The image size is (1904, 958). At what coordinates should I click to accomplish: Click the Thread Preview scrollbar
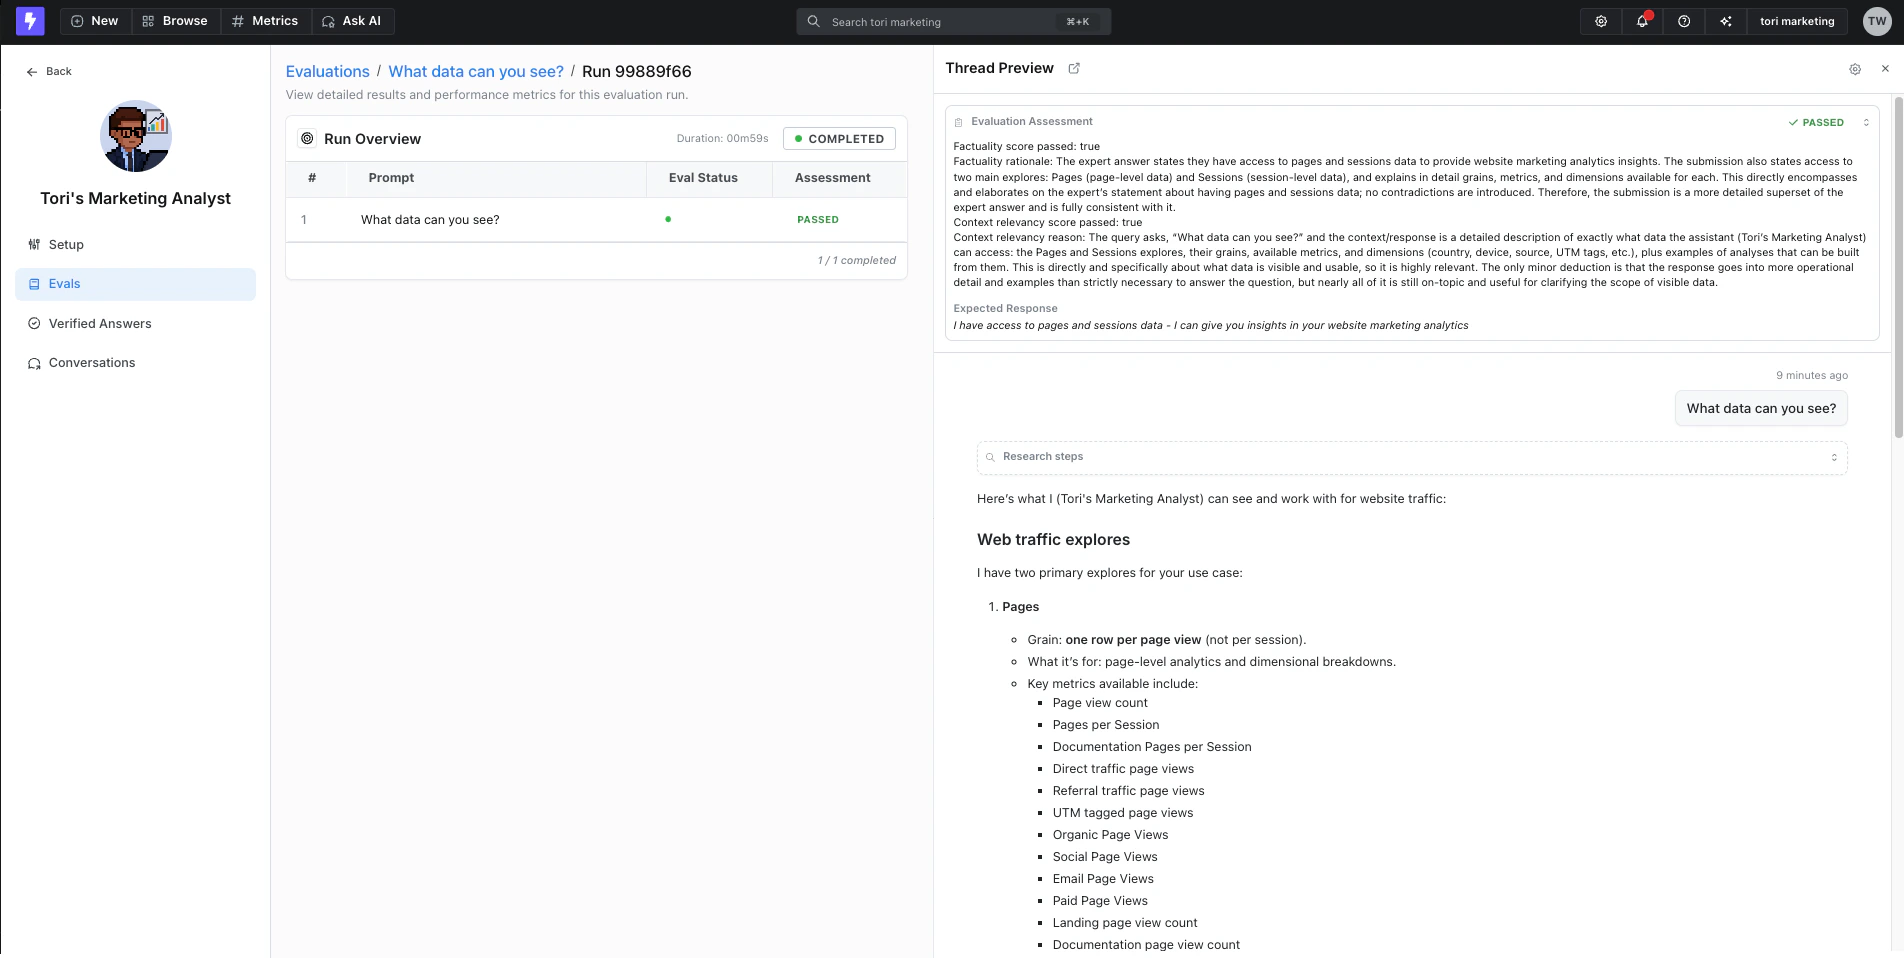click(1898, 266)
